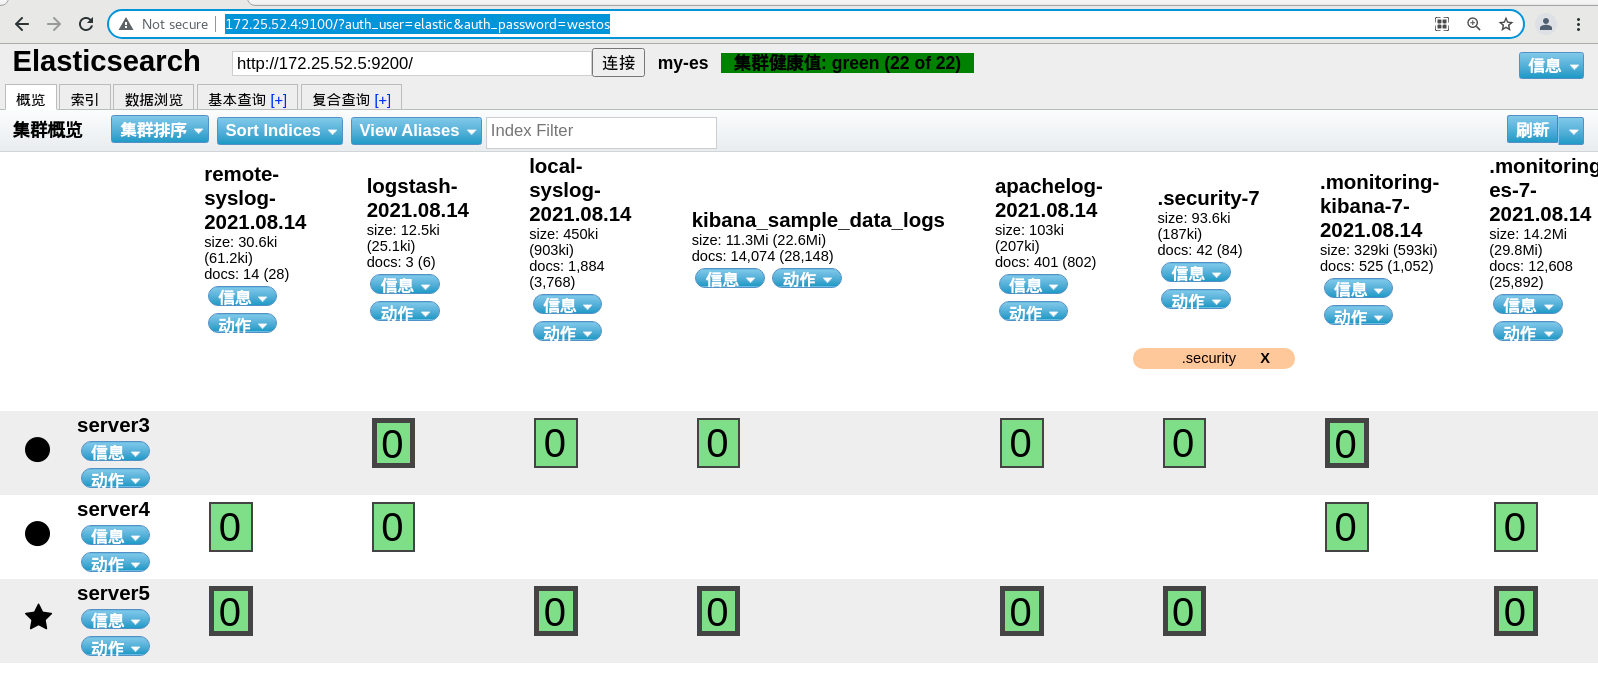The width and height of the screenshot is (1598, 682).
Task: Switch to the 概览 overview tab
Action: pyautogui.click(x=30, y=99)
